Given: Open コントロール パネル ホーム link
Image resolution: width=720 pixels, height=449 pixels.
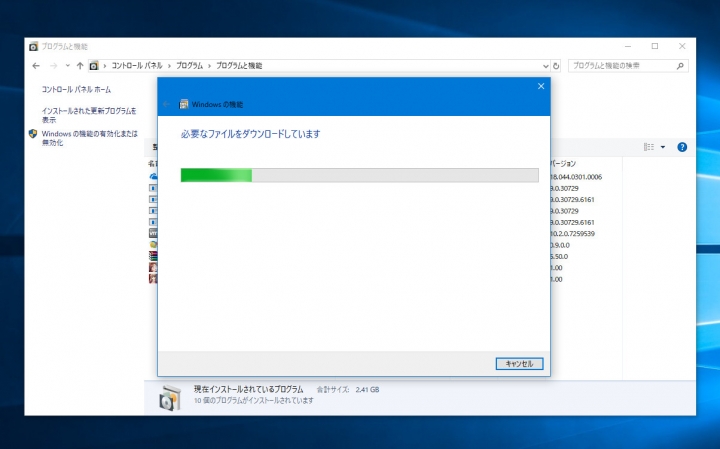Looking at the screenshot, I should (x=76, y=90).
